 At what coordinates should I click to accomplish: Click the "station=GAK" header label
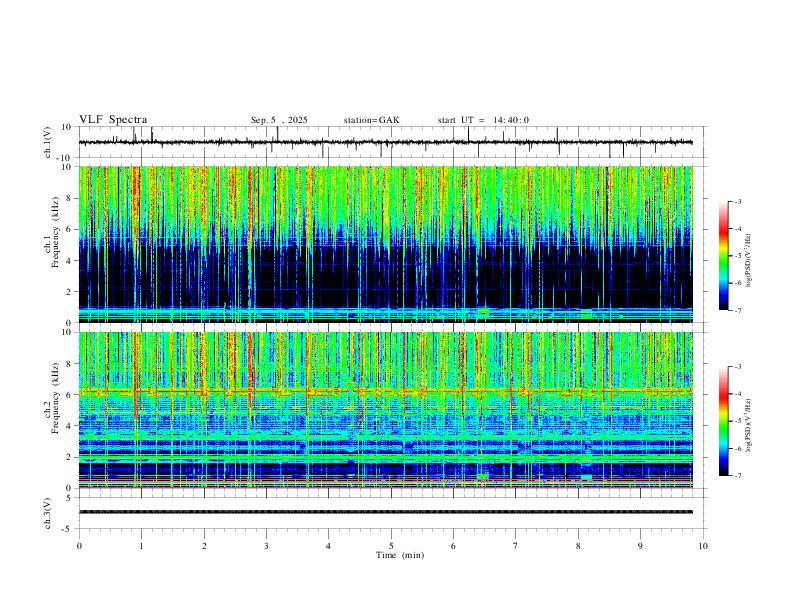tap(371, 120)
